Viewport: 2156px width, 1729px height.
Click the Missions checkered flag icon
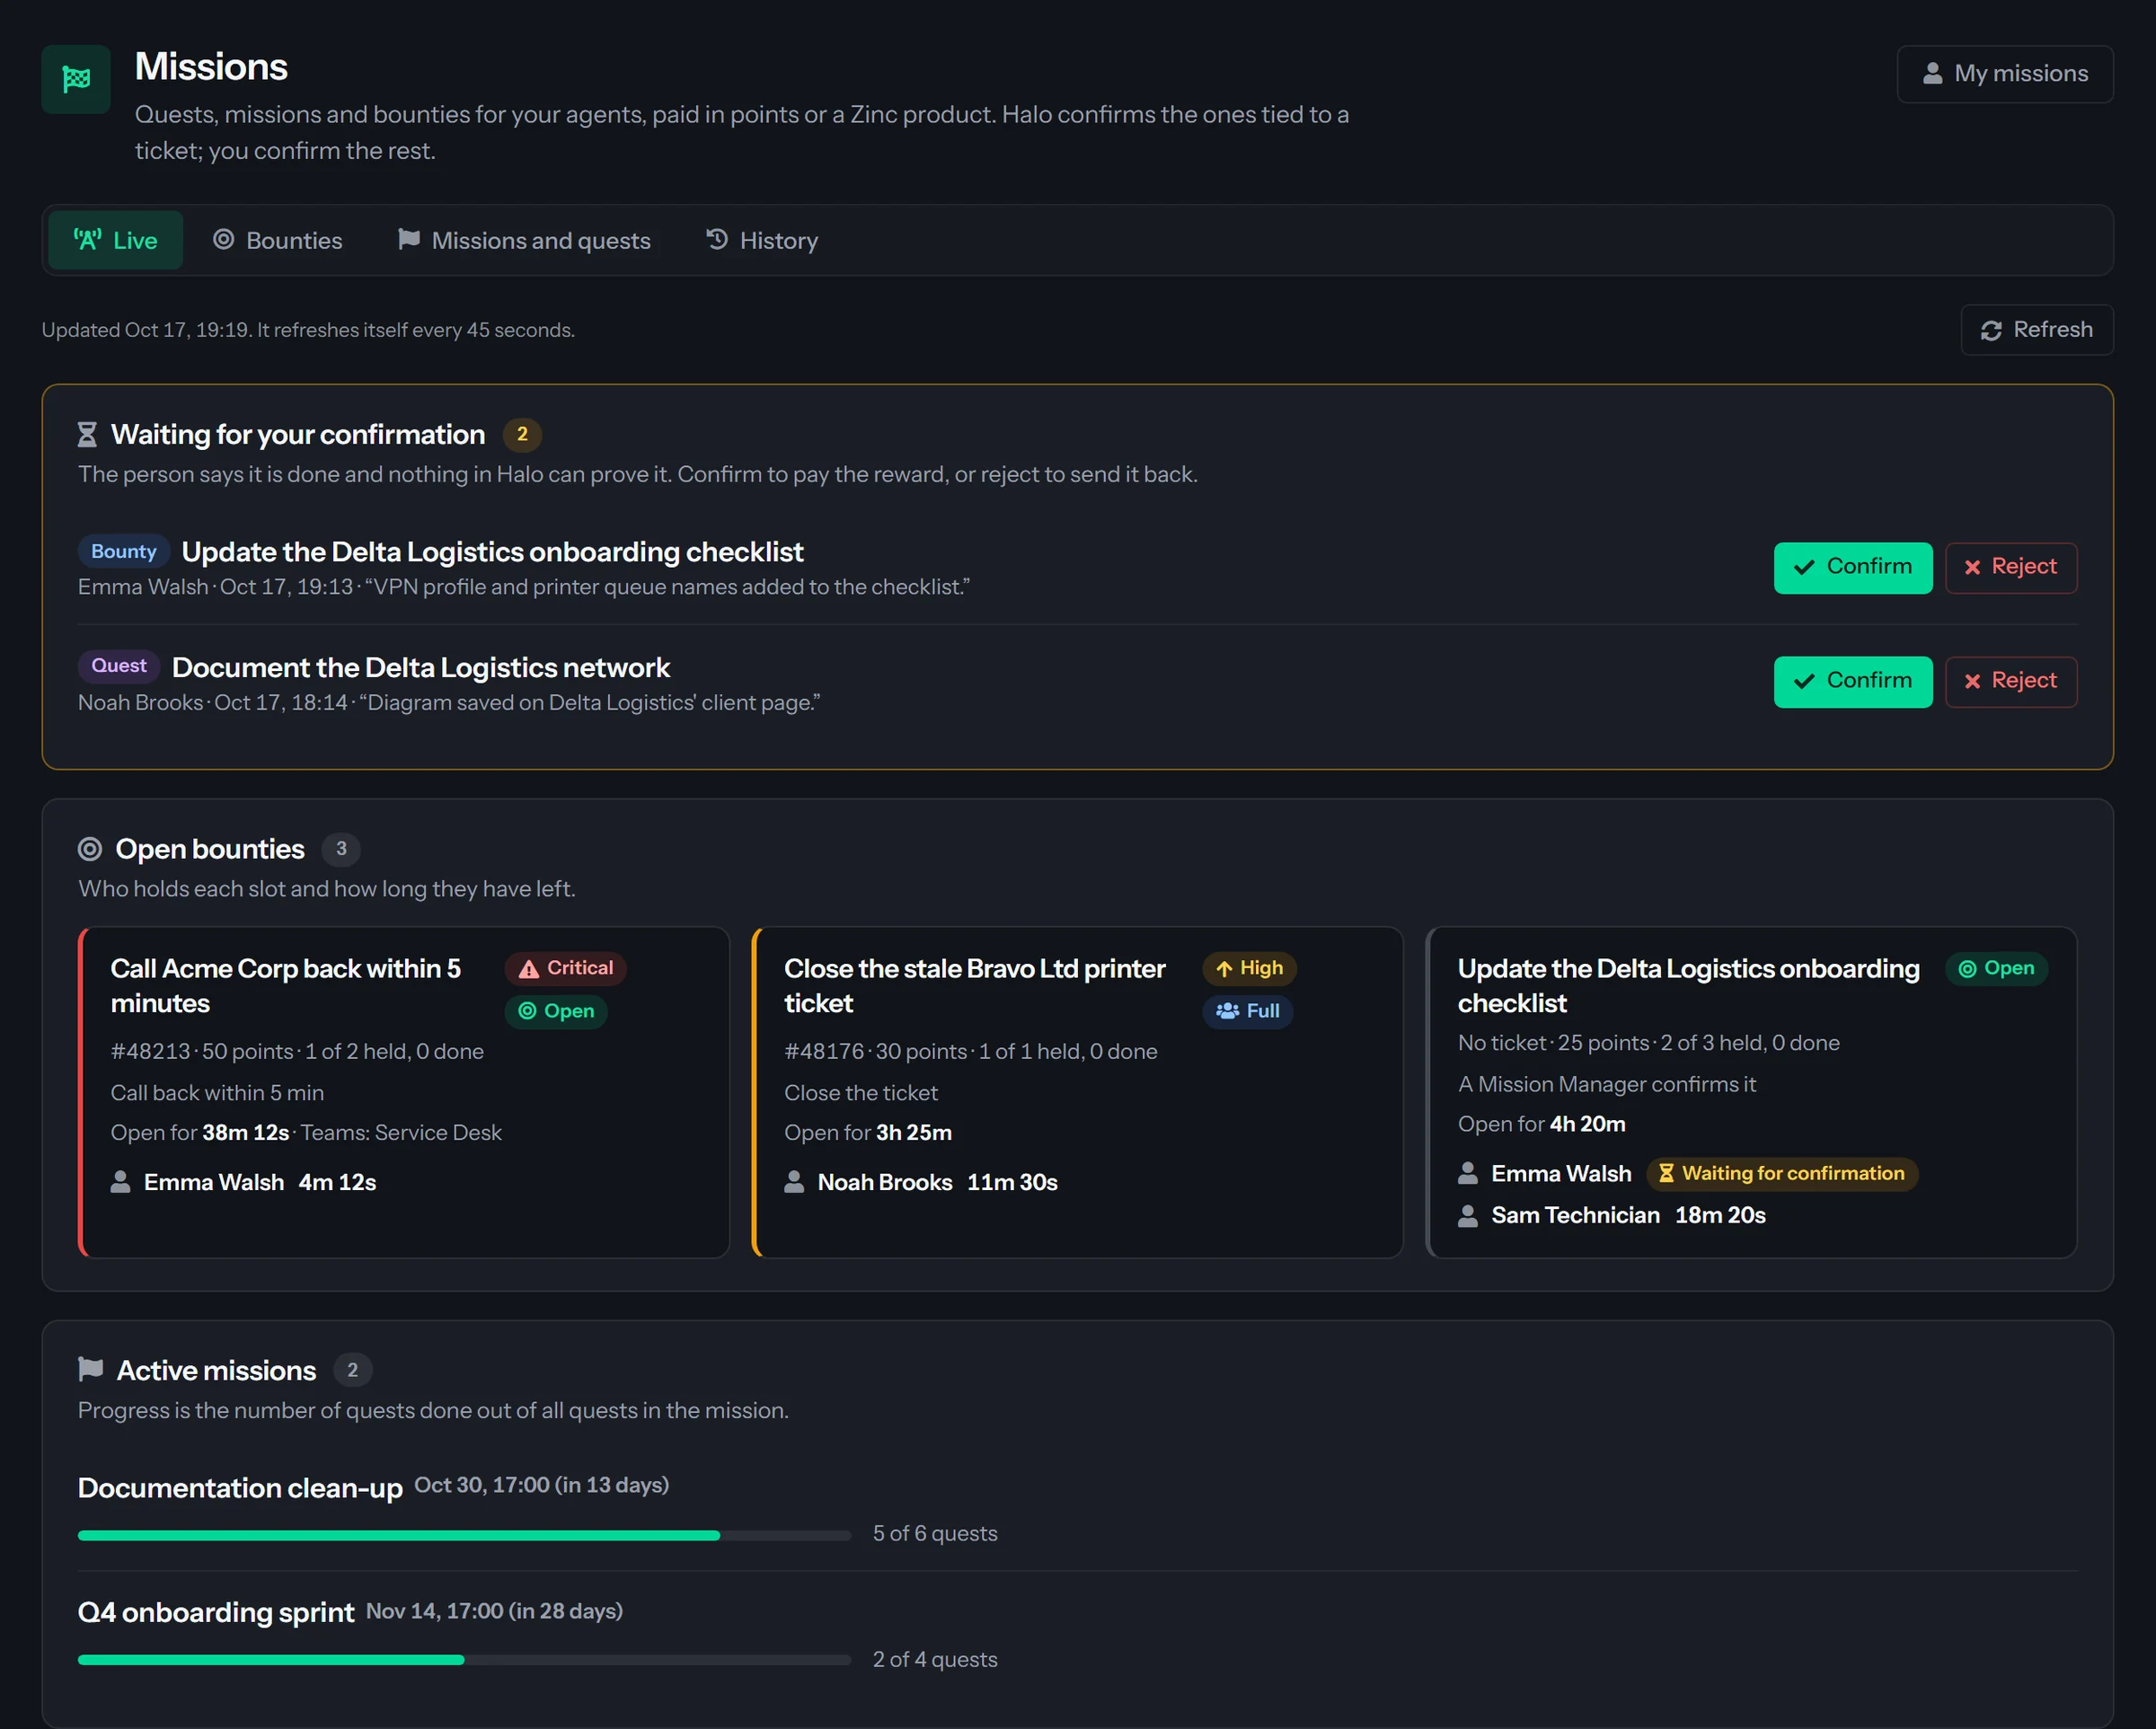coord(76,79)
